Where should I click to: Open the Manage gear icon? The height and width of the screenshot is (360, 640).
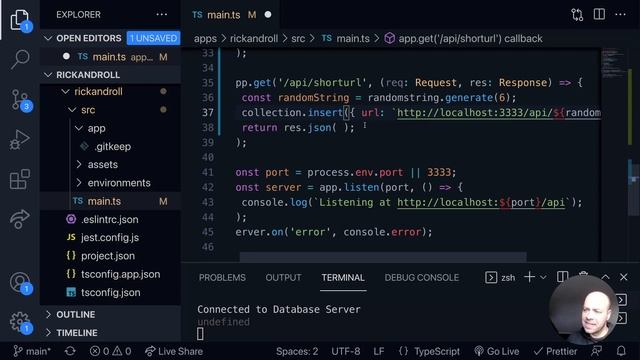point(20,322)
